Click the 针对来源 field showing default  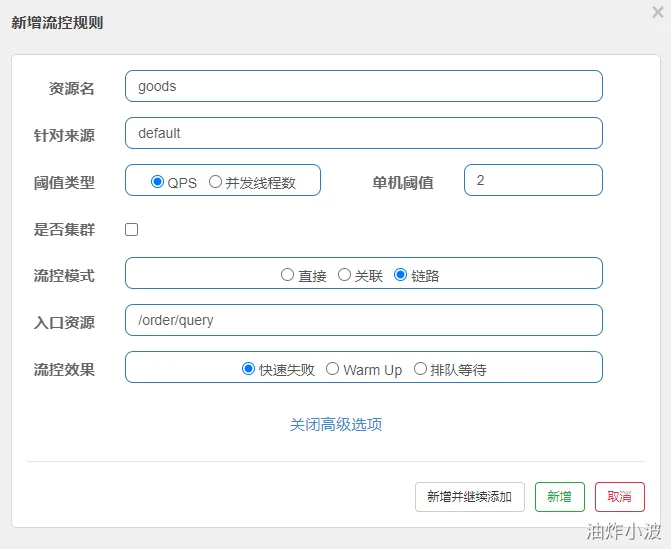click(363, 133)
